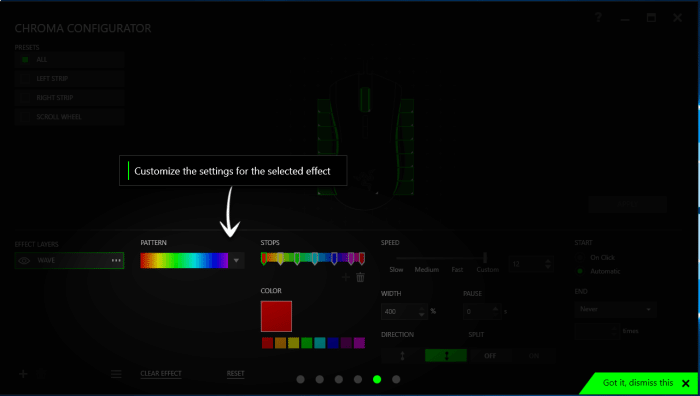Click the 'Slow' speed label
Image resolution: width=700 pixels, height=396 pixels.
(396, 270)
